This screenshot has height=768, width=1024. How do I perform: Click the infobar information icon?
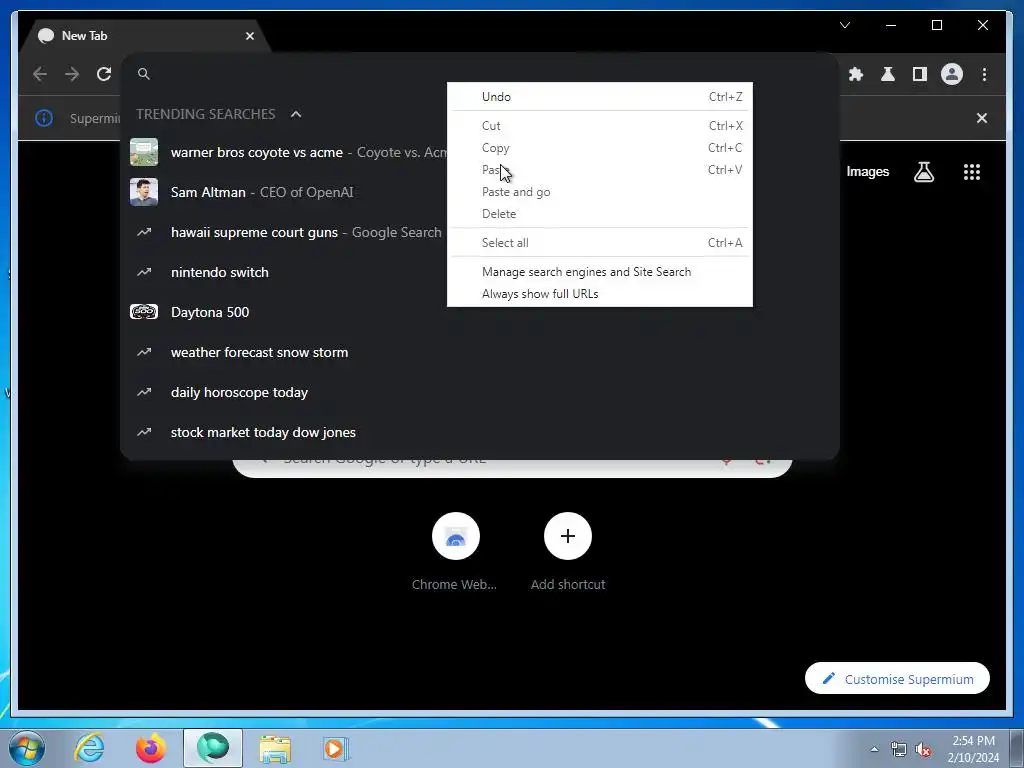(44, 118)
